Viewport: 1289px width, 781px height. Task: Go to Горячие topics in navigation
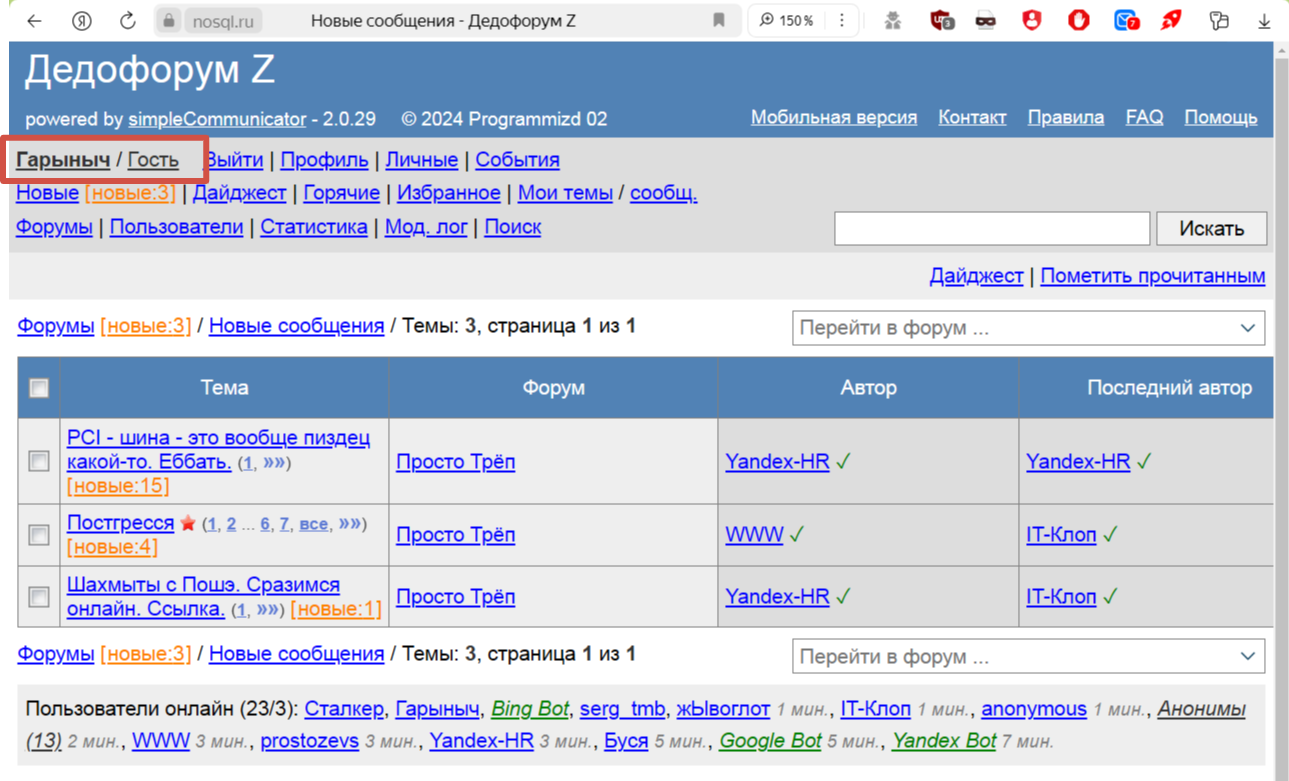[x=342, y=193]
